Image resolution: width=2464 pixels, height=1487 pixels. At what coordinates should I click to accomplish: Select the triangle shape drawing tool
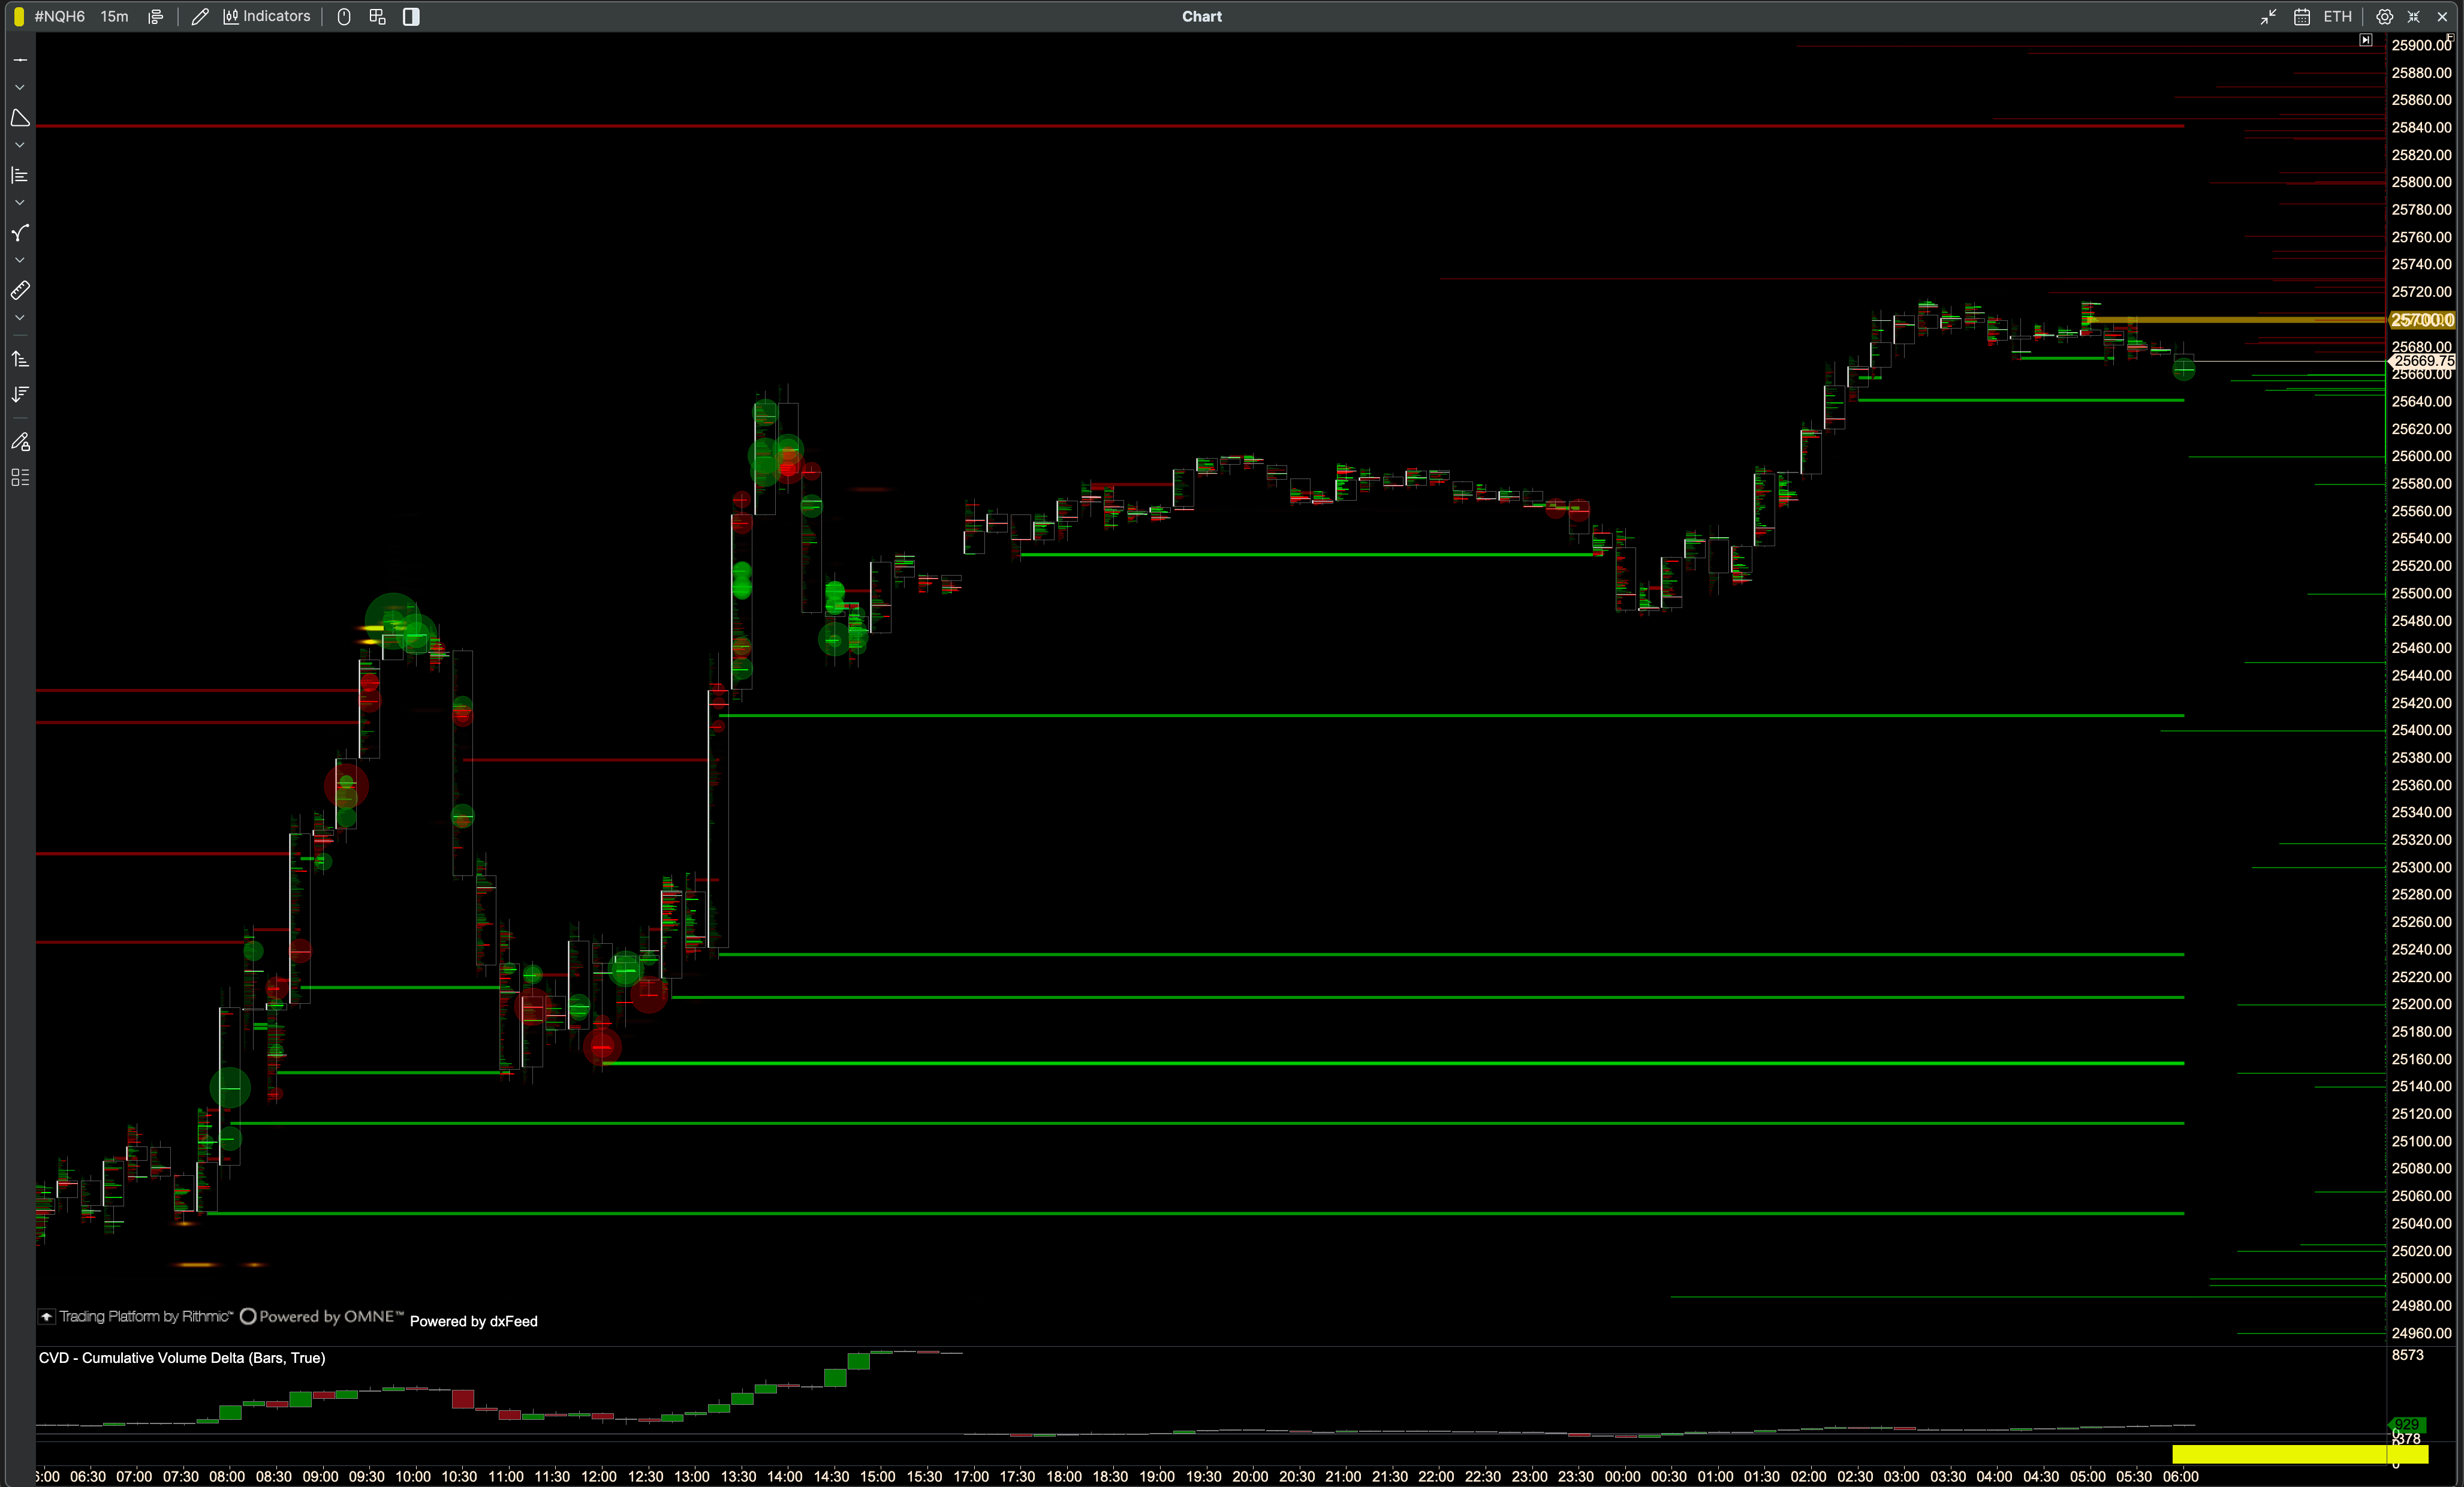pyautogui.click(x=20, y=118)
